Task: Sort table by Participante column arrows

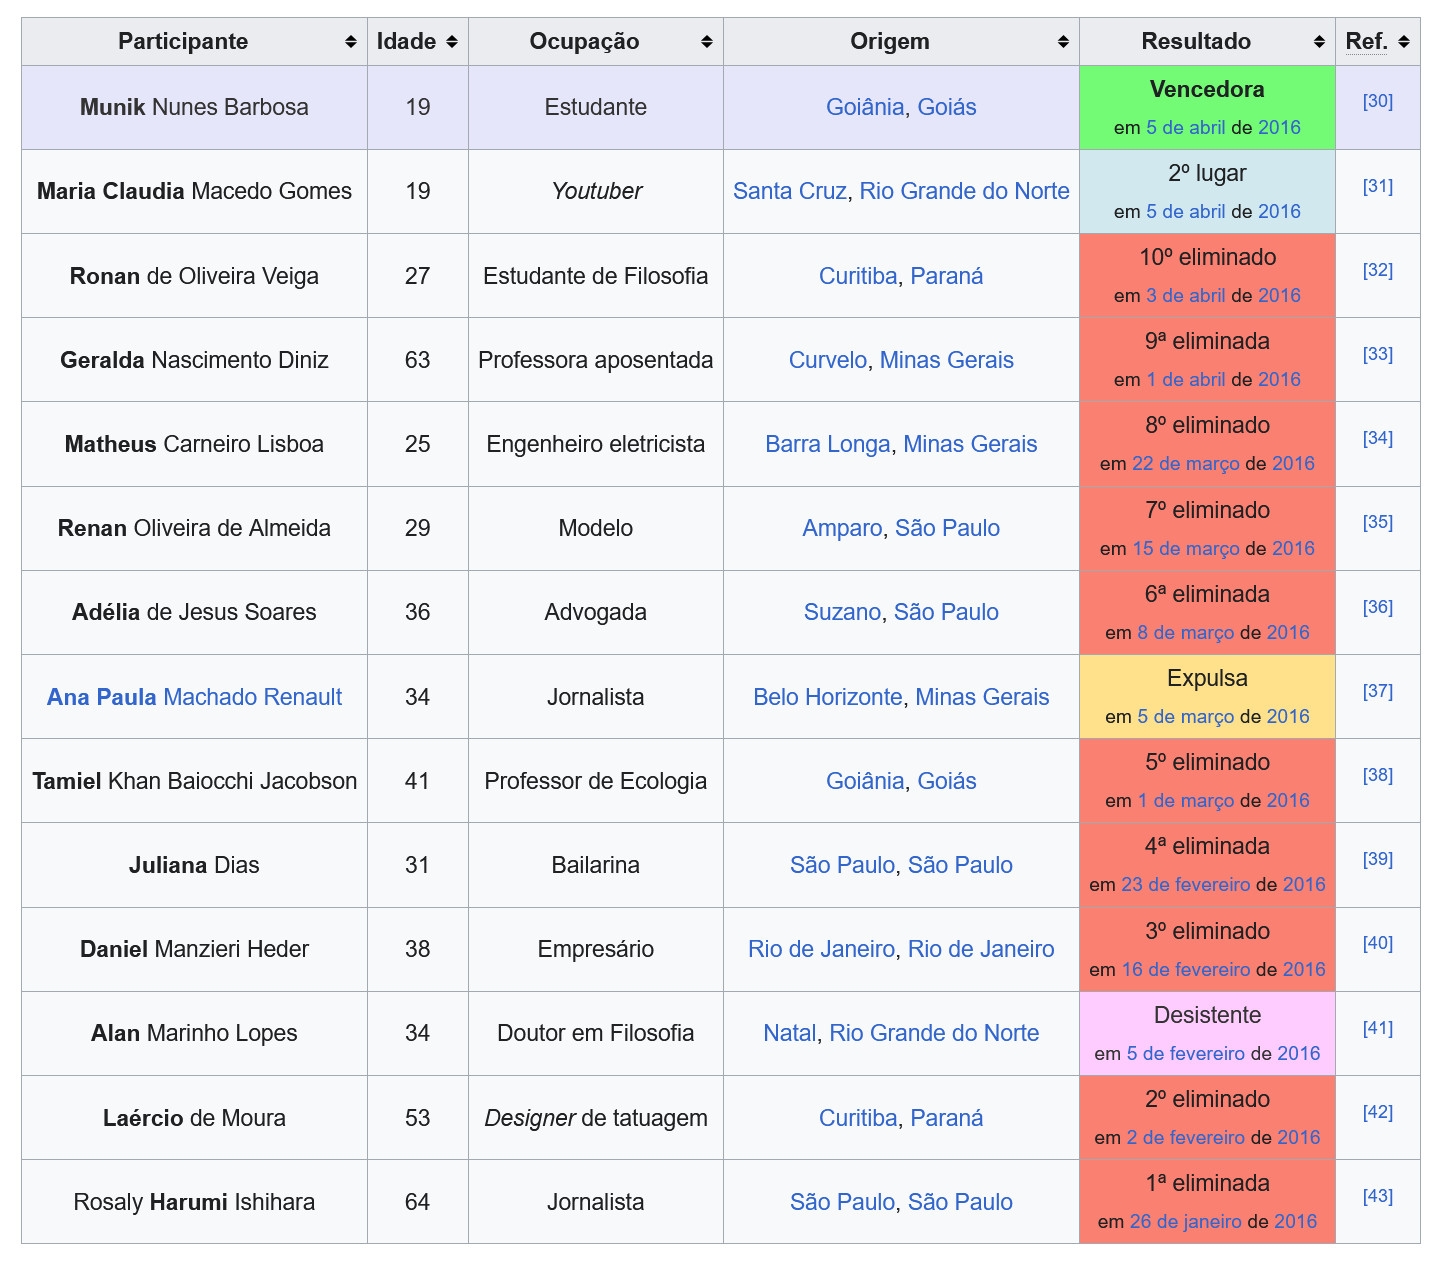Action: (350, 42)
